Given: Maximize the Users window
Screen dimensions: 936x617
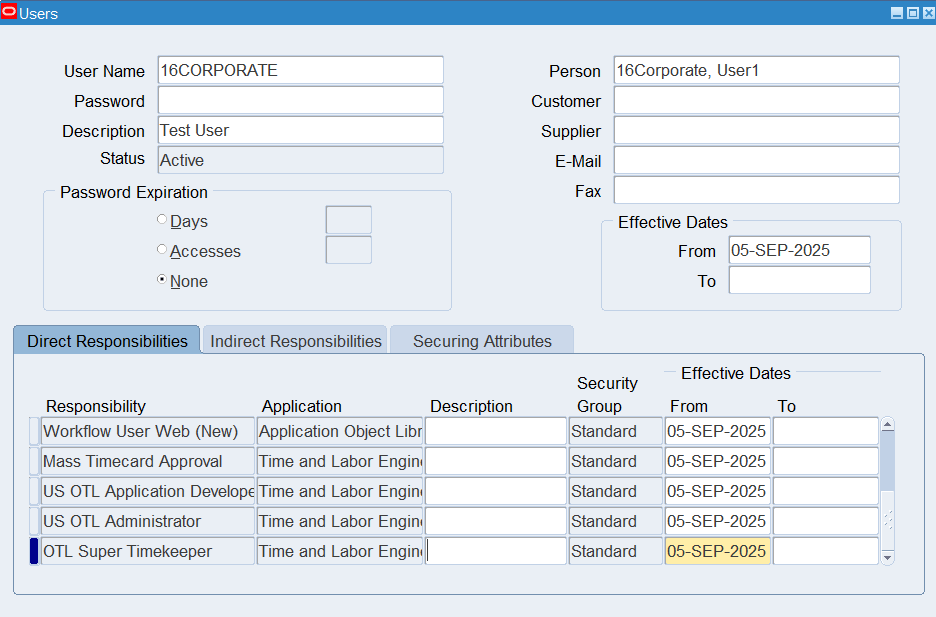Looking at the screenshot, I should (912, 13).
